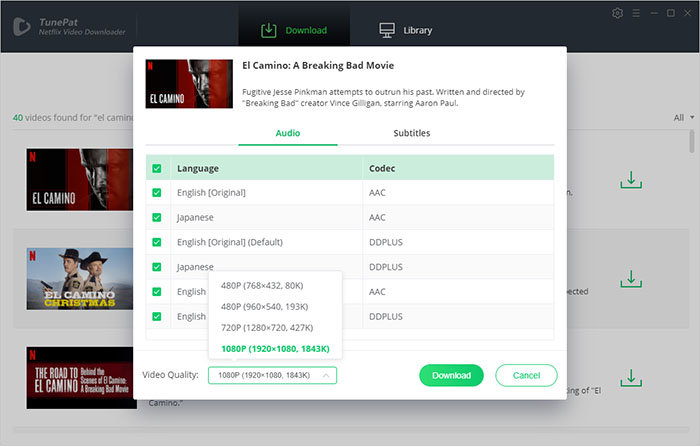Screen dimensions: 700x446
Task: Uncheck English [Original] (Default) DDPLUS track
Action: (157, 242)
